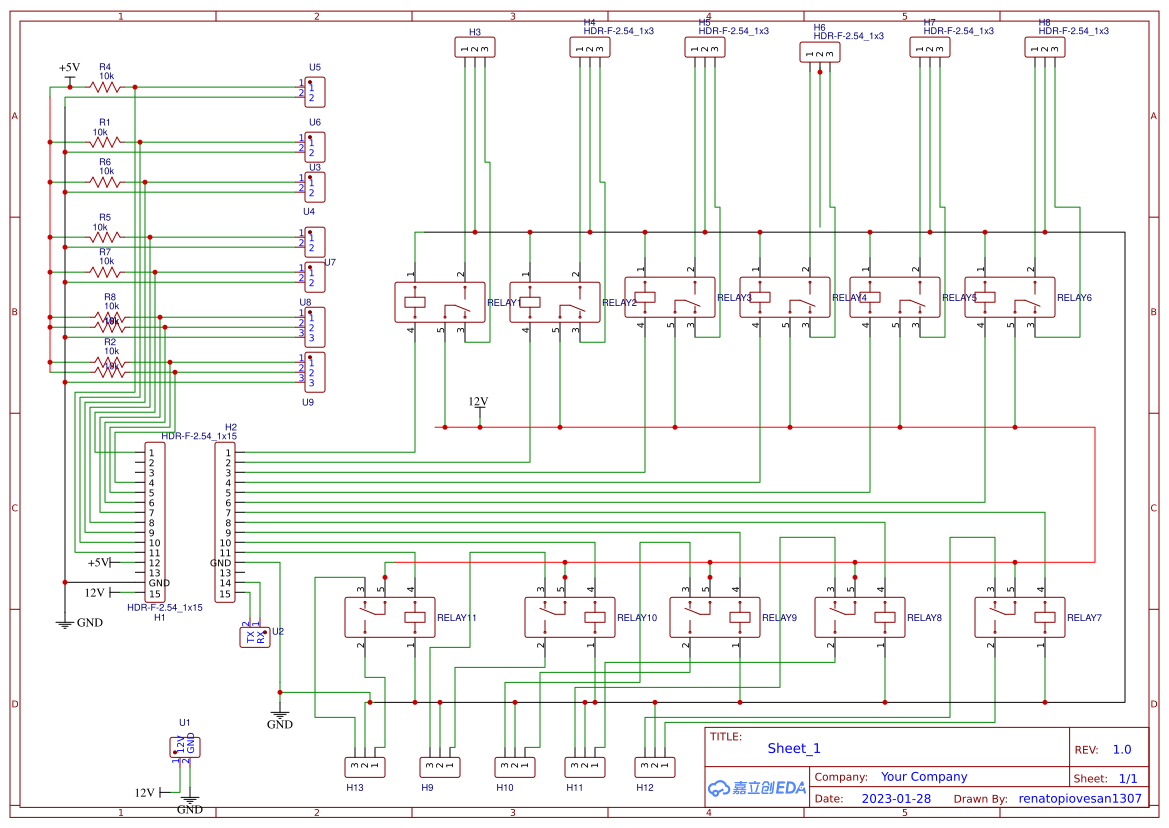The width and height of the screenshot is (1169, 828).
Task: Click the REV value 1.0
Action: coord(1121,748)
